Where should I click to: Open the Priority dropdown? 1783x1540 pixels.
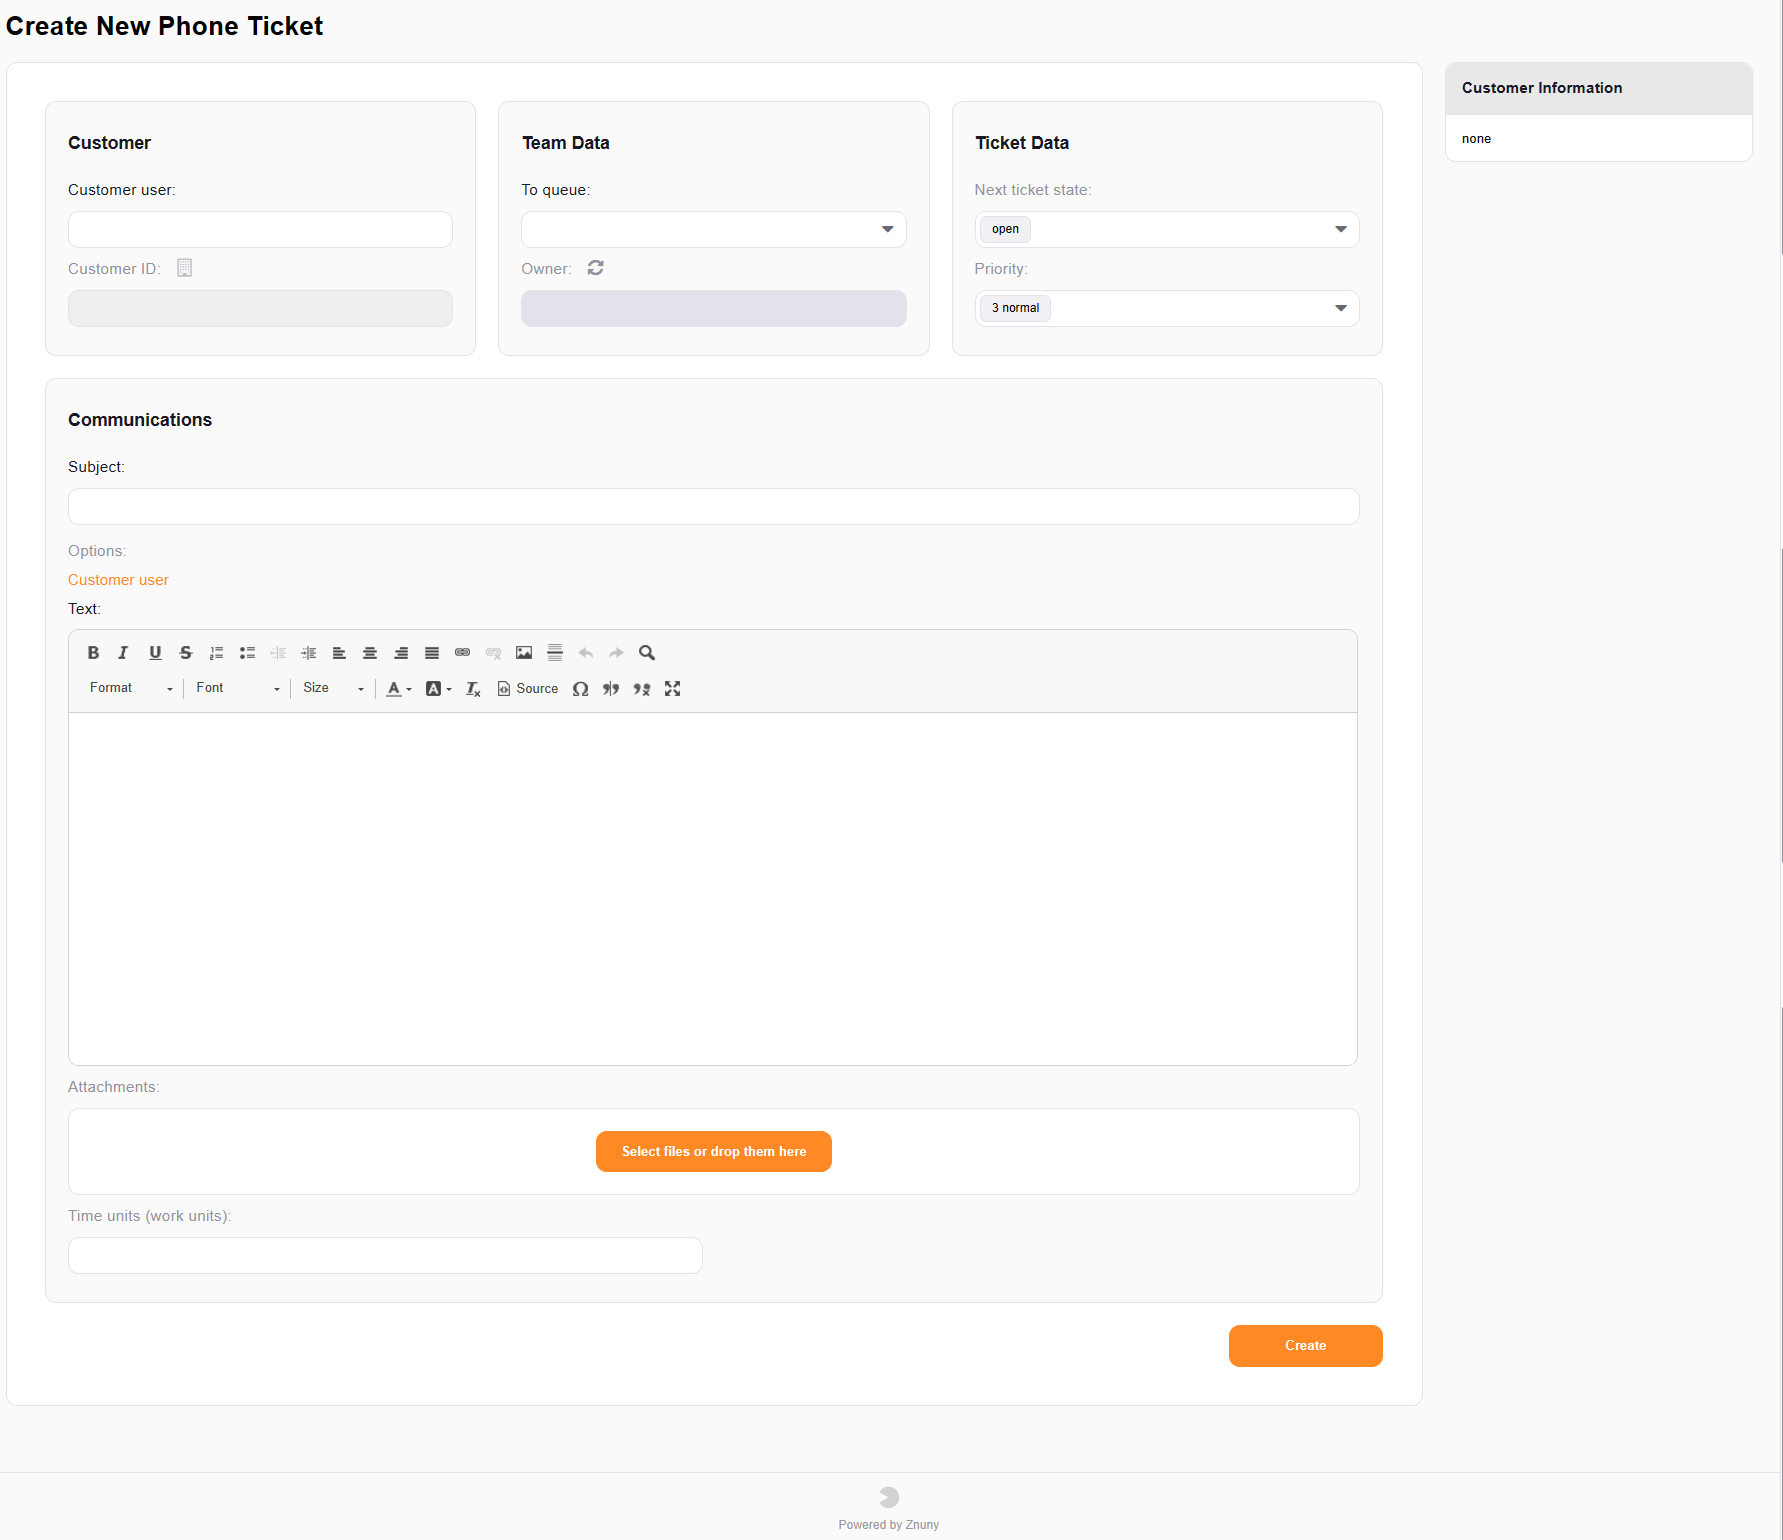[1166, 308]
